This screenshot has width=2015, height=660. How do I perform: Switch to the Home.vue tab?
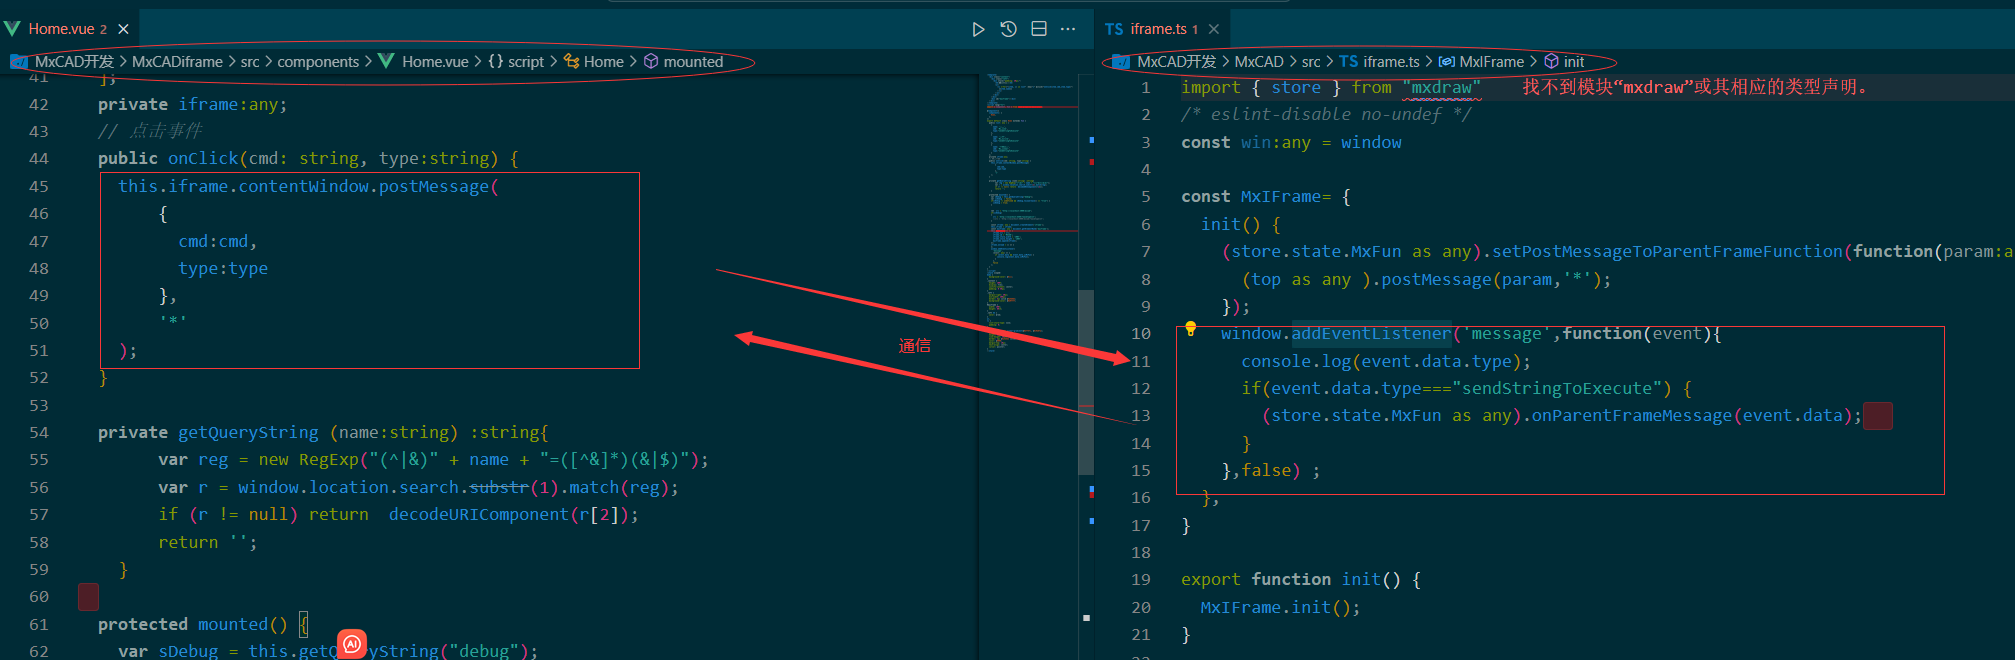(60, 29)
